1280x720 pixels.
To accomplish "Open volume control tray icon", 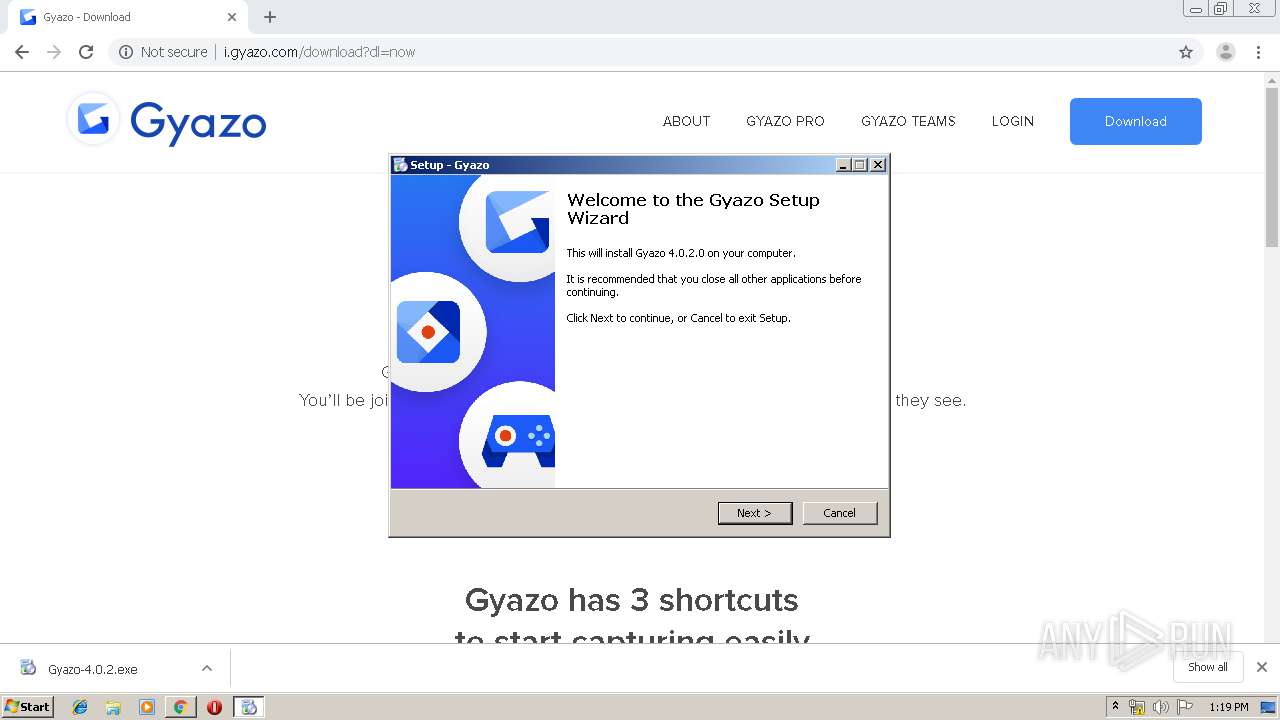I will [x=1161, y=707].
